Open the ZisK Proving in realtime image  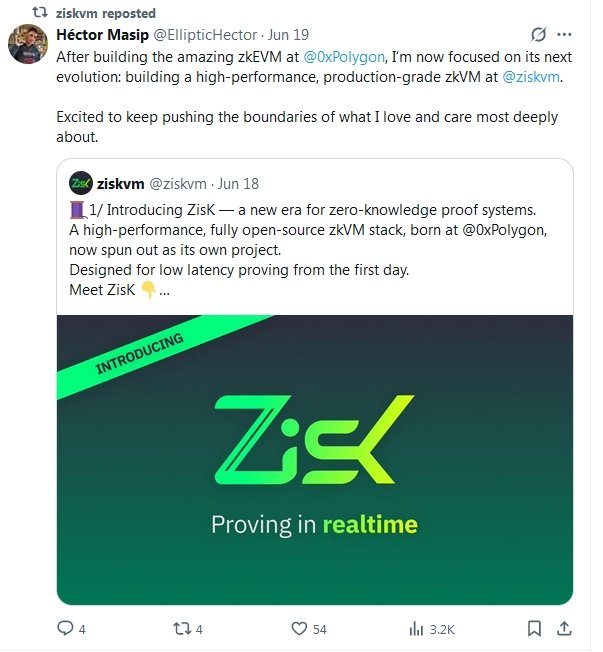(x=315, y=459)
